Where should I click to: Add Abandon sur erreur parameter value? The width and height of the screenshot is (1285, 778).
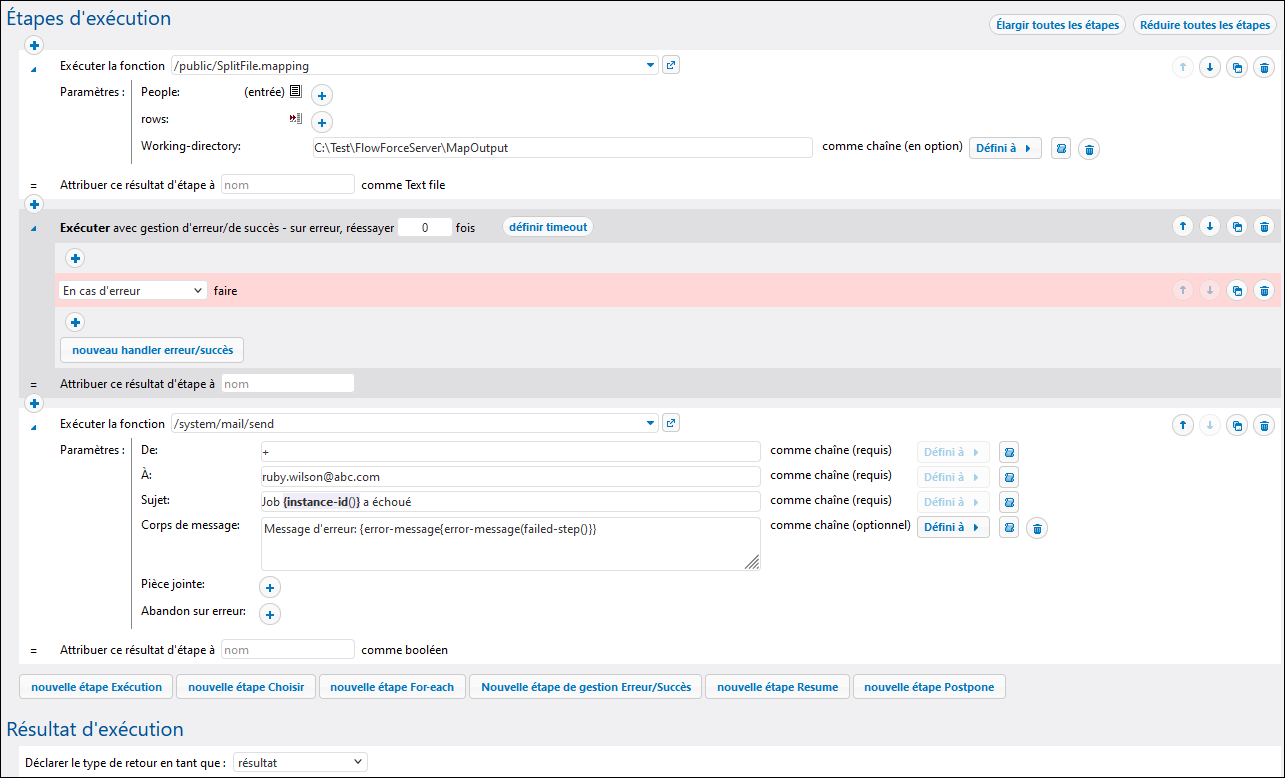pyautogui.click(x=270, y=614)
